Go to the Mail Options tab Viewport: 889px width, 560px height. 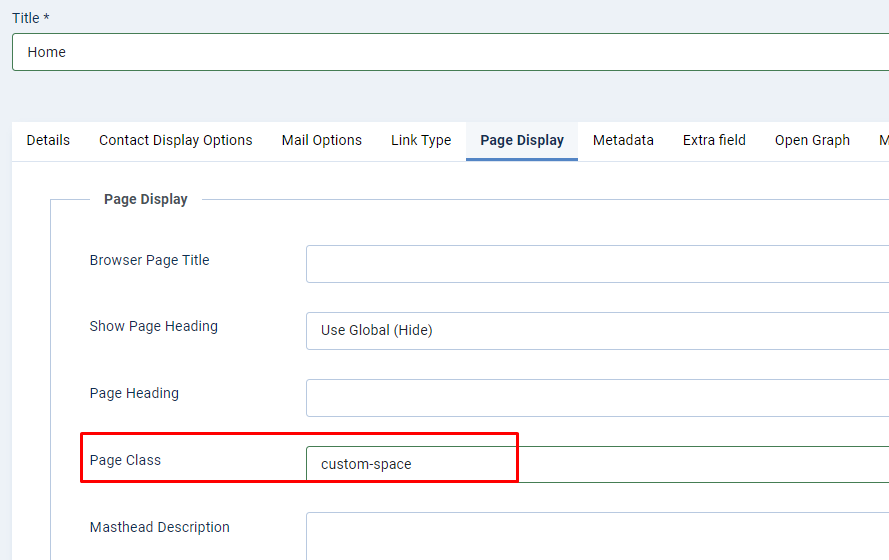[x=321, y=140]
